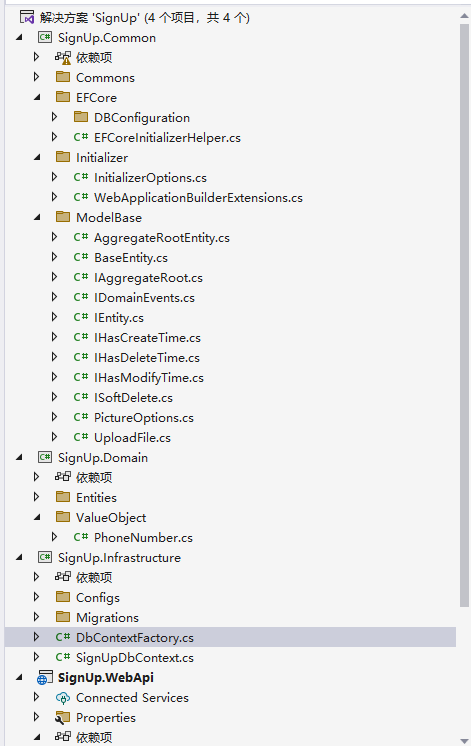This screenshot has width=471, height=746.
Task: Click the Properties wrench icon
Action: [x=63, y=717]
